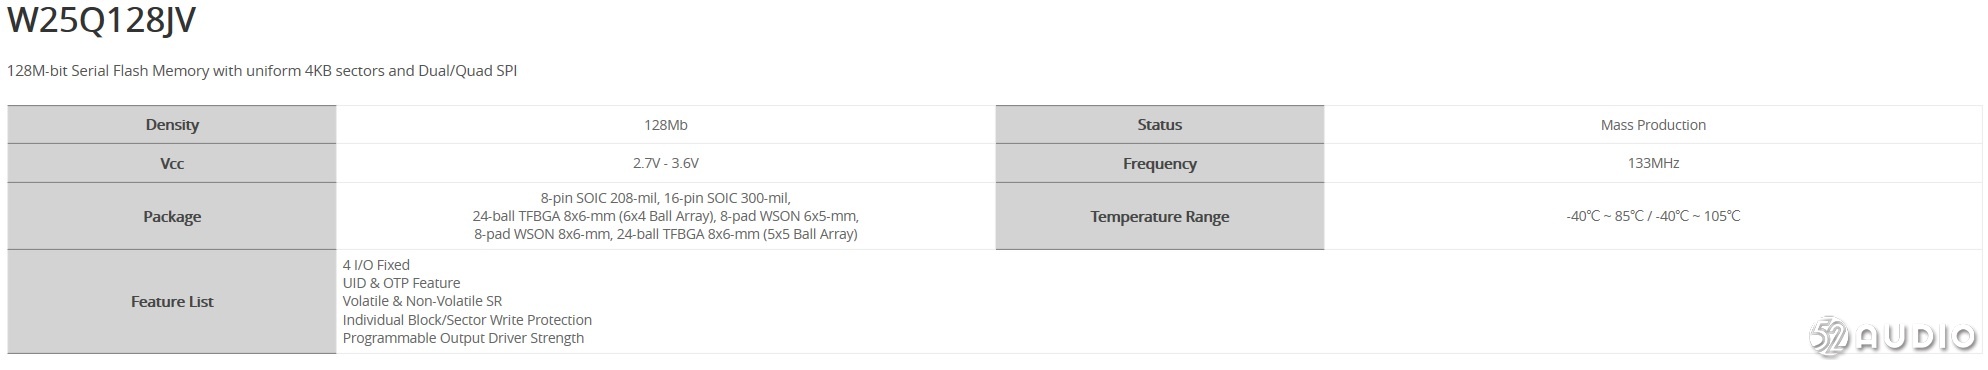Click the 8-pad WSON 8x6-mm package line
The width and height of the screenshot is (1988, 370).
[542, 234]
